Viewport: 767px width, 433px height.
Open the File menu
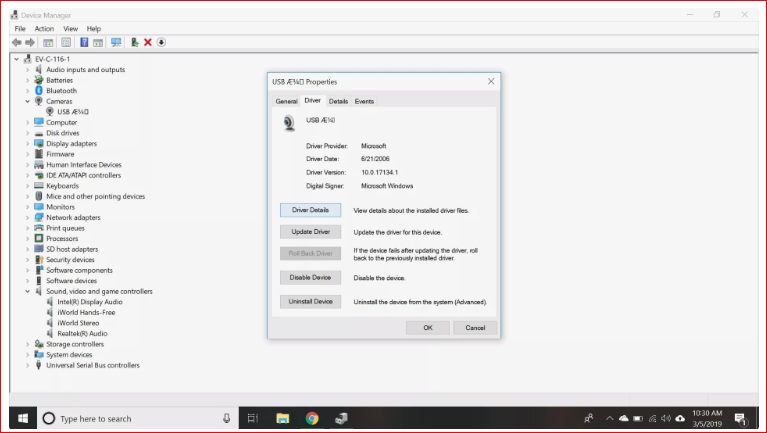tap(20, 29)
